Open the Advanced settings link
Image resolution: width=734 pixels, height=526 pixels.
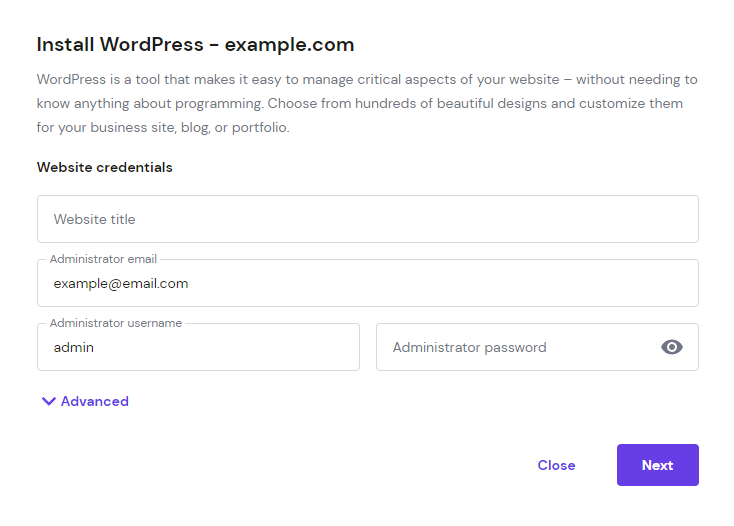(95, 401)
